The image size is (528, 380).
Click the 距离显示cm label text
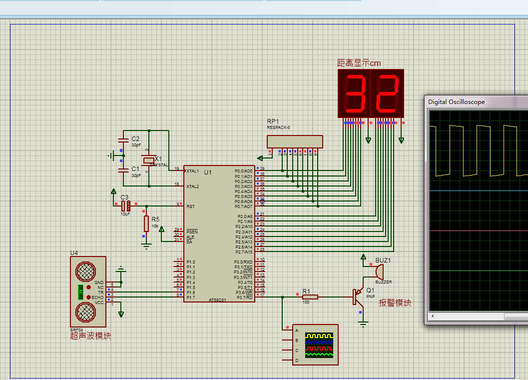click(x=359, y=63)
